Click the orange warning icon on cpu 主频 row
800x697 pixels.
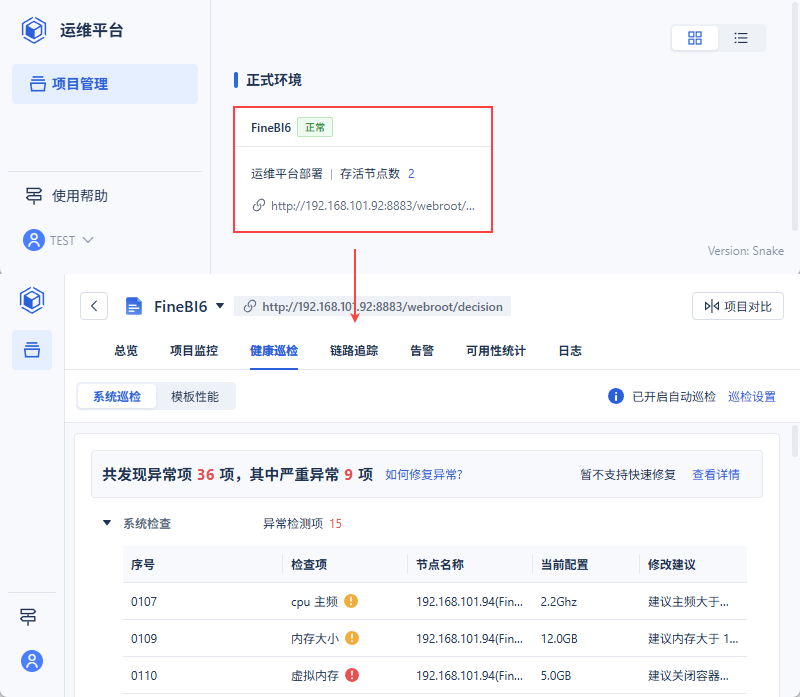(351, 601)
